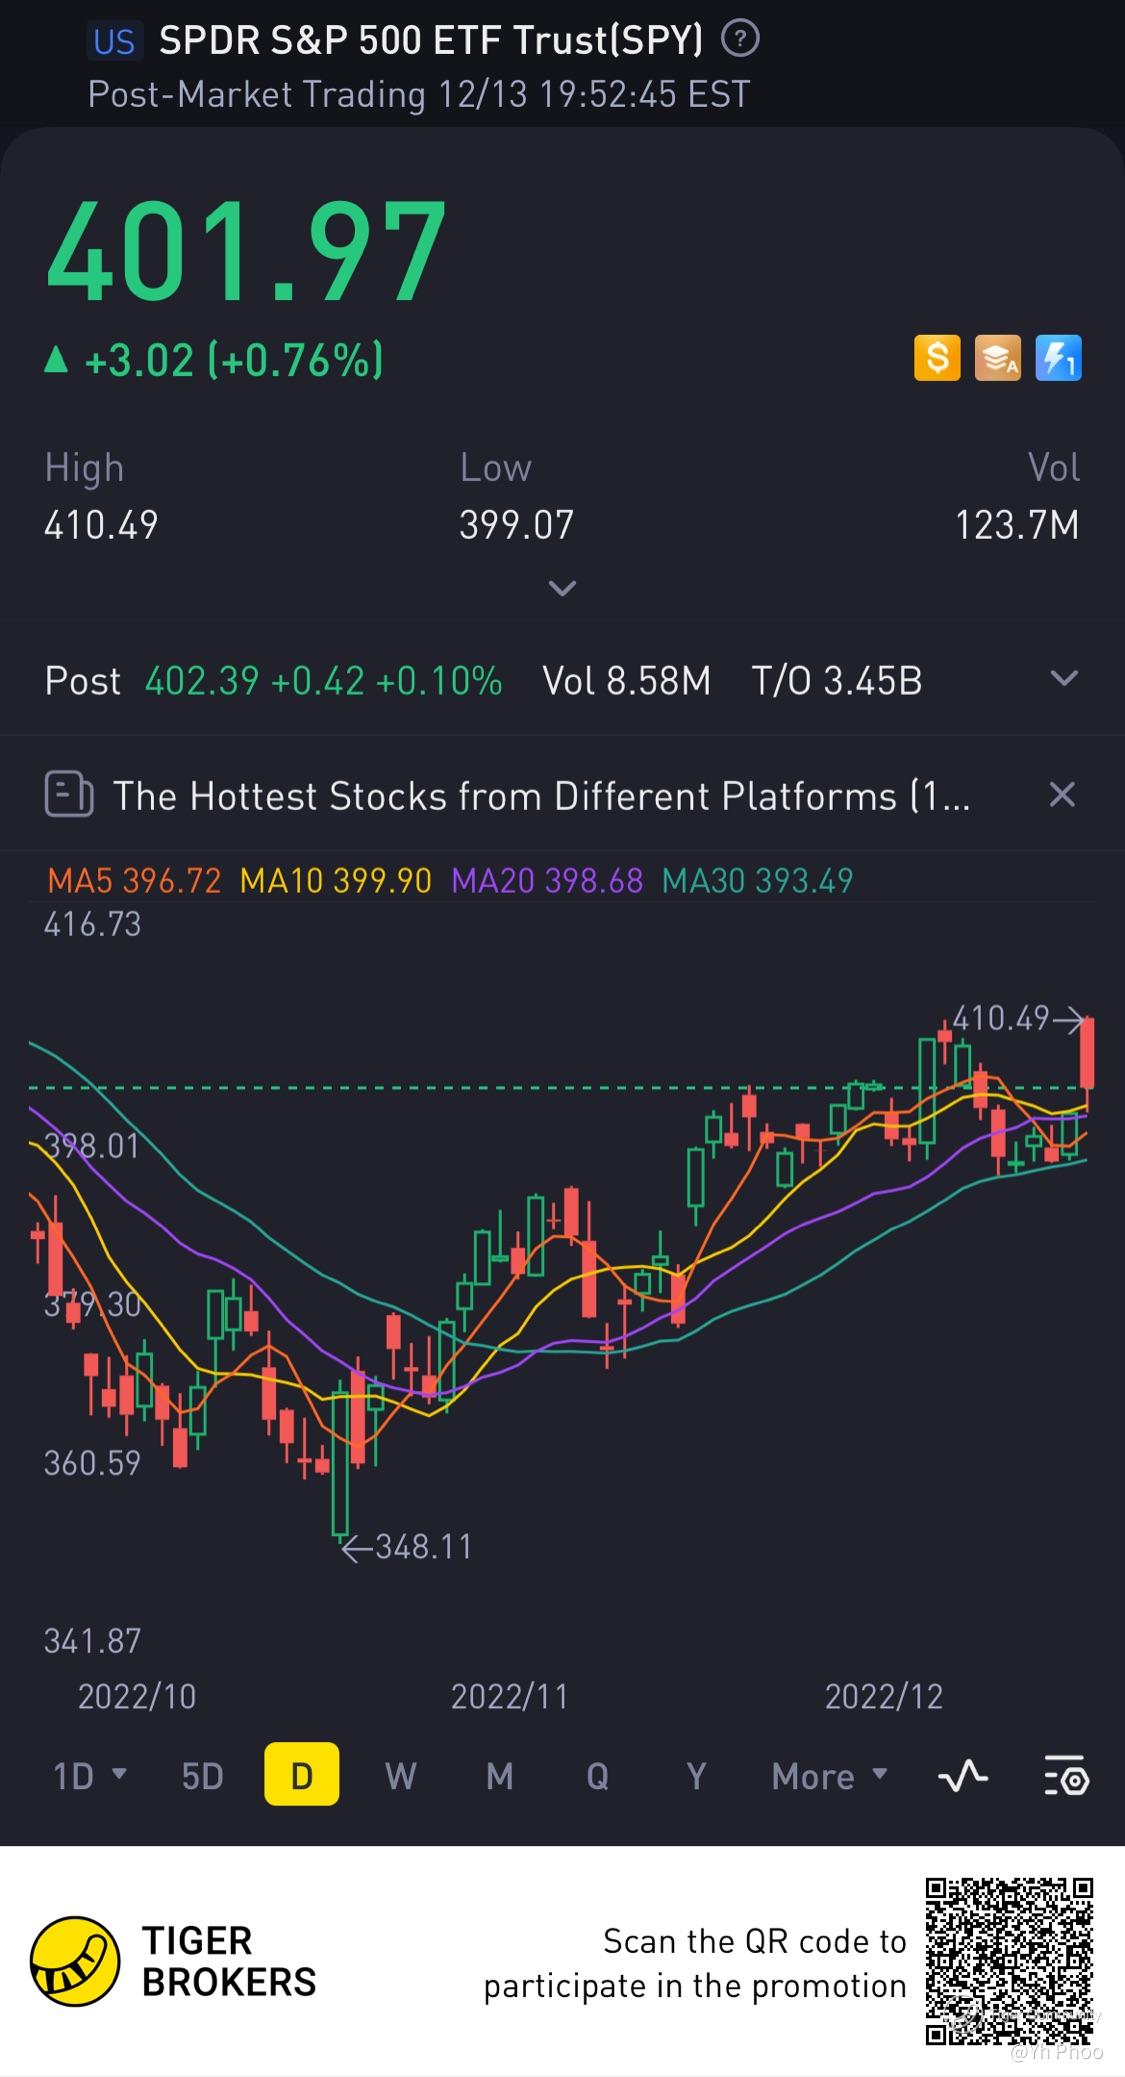Viewport: 1125px width, 2077px height.
Task: Tap the High 410.49 value
Action: coord(101,525)
